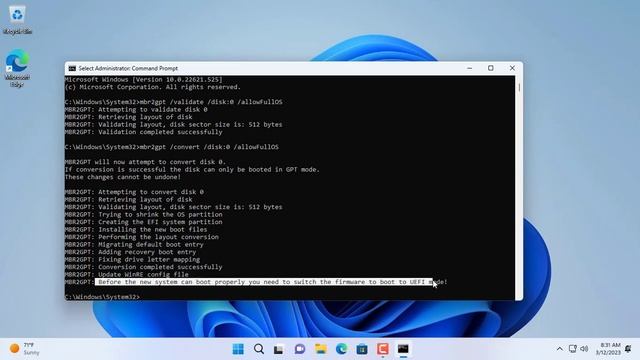Screen dimensions: 640x360
Task: Launch Edge browser from taskbar
Action: tap(341, 349)
